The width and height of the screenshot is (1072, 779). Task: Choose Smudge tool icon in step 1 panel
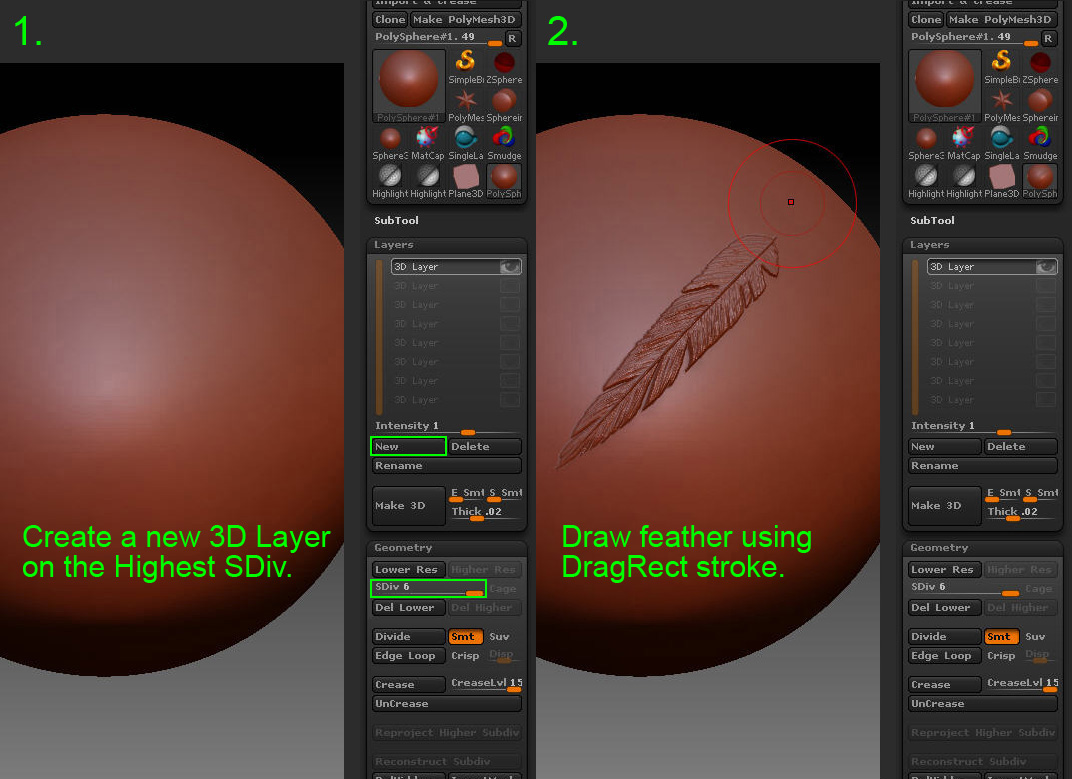[505, 144]
